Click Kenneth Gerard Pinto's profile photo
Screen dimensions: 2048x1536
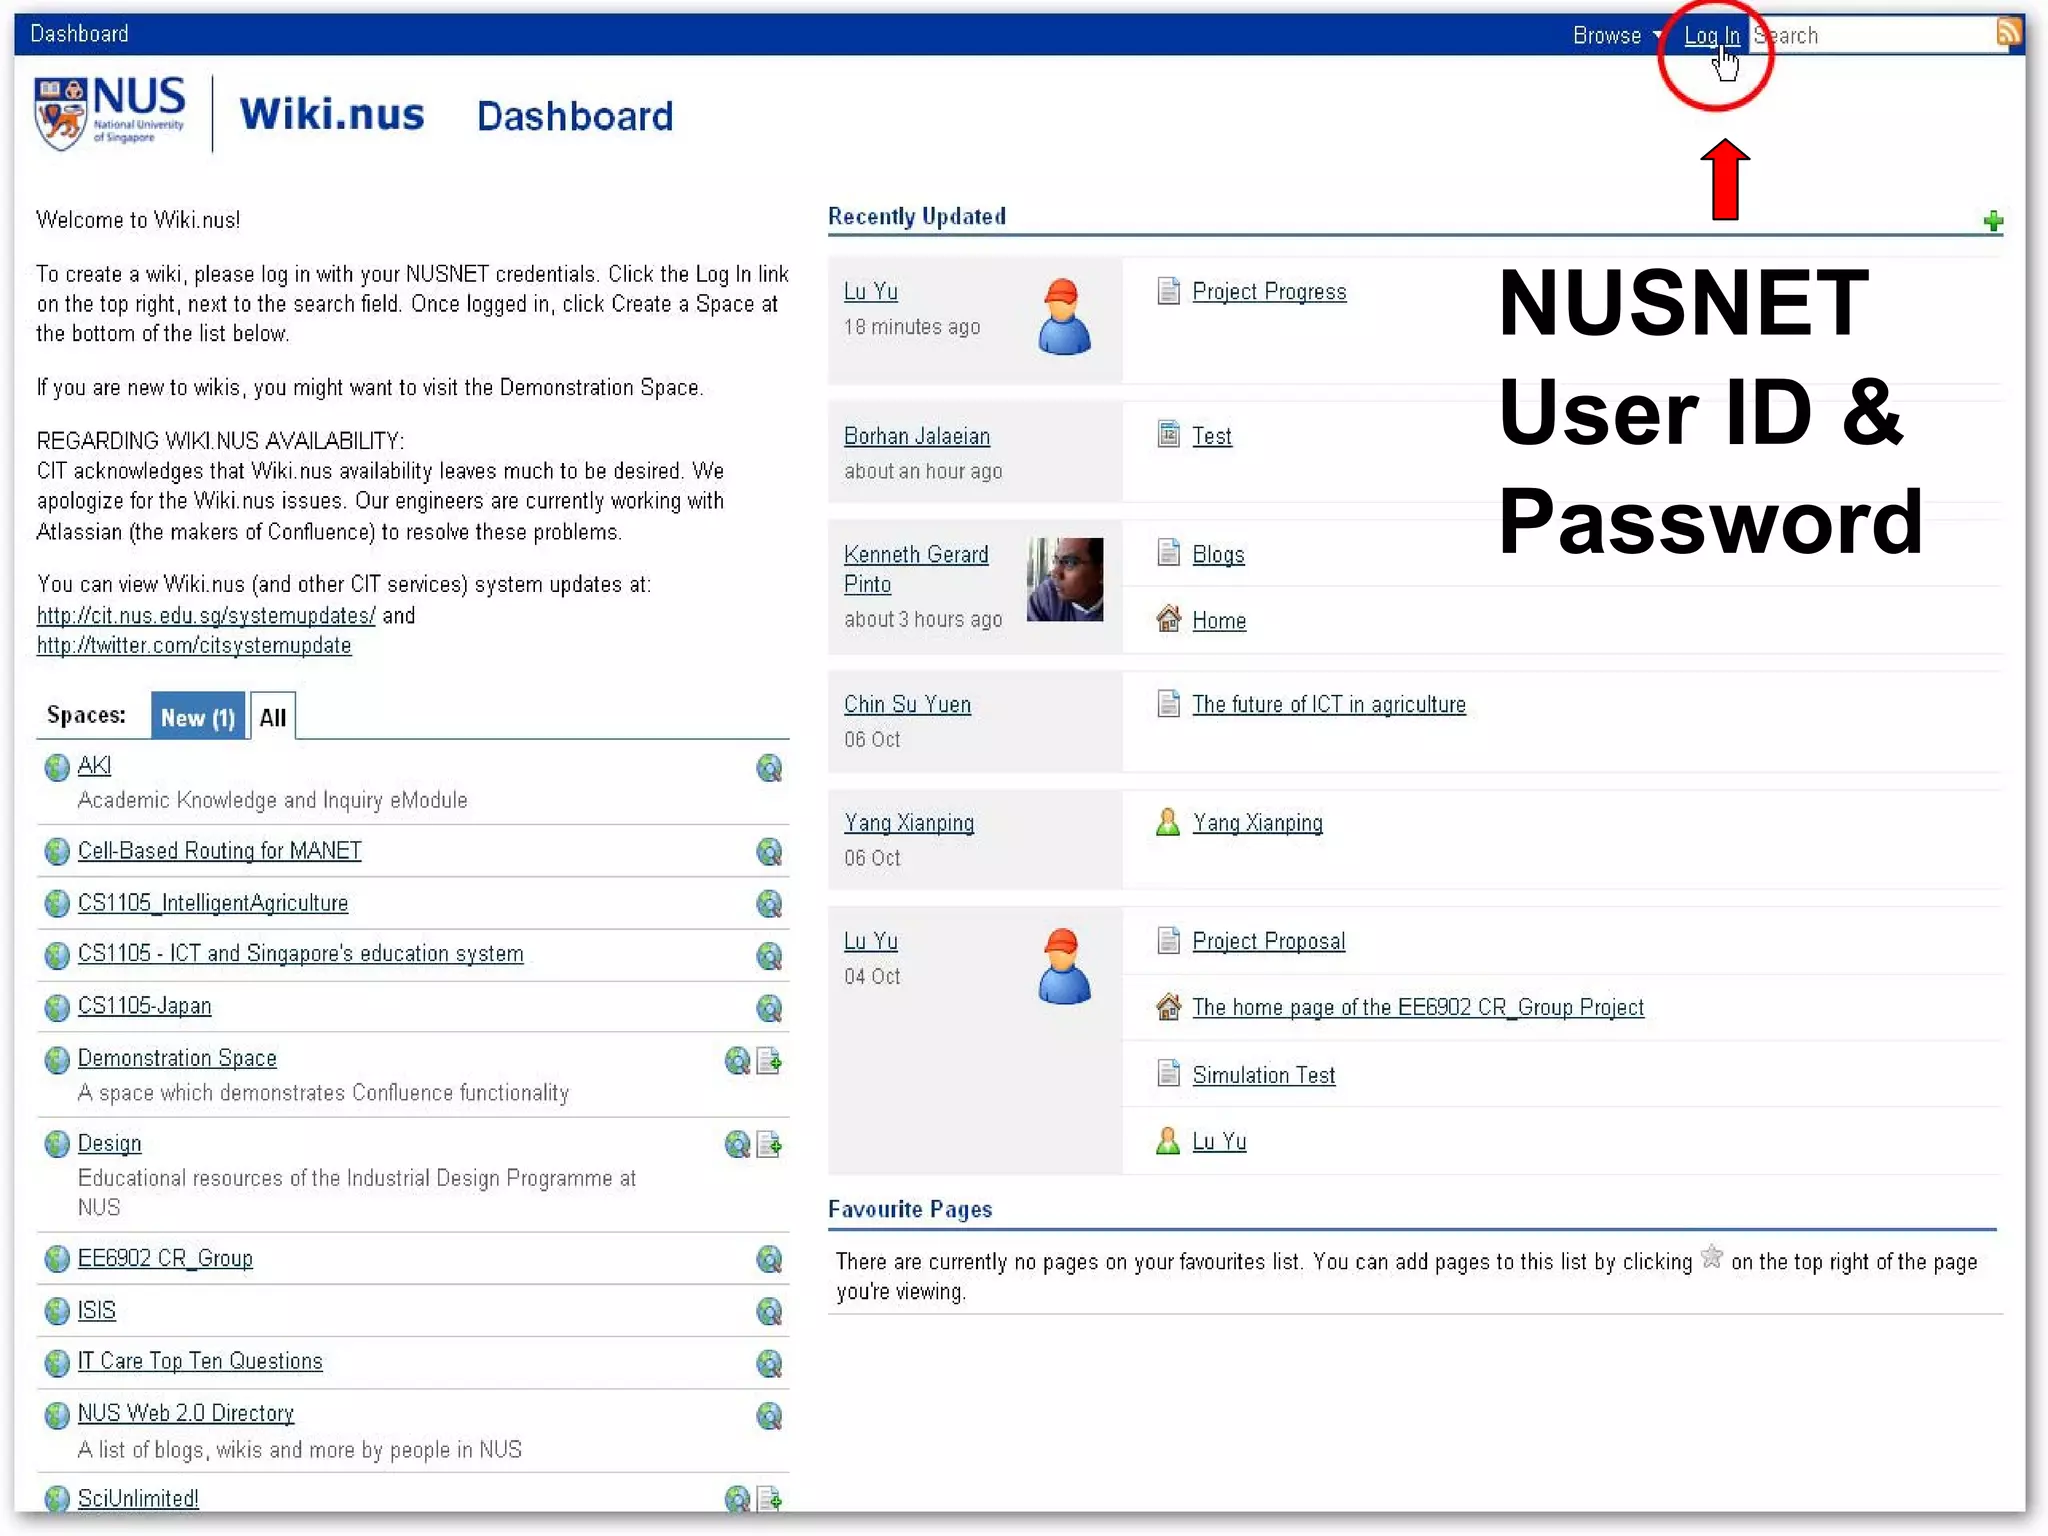pos(1064,579)
